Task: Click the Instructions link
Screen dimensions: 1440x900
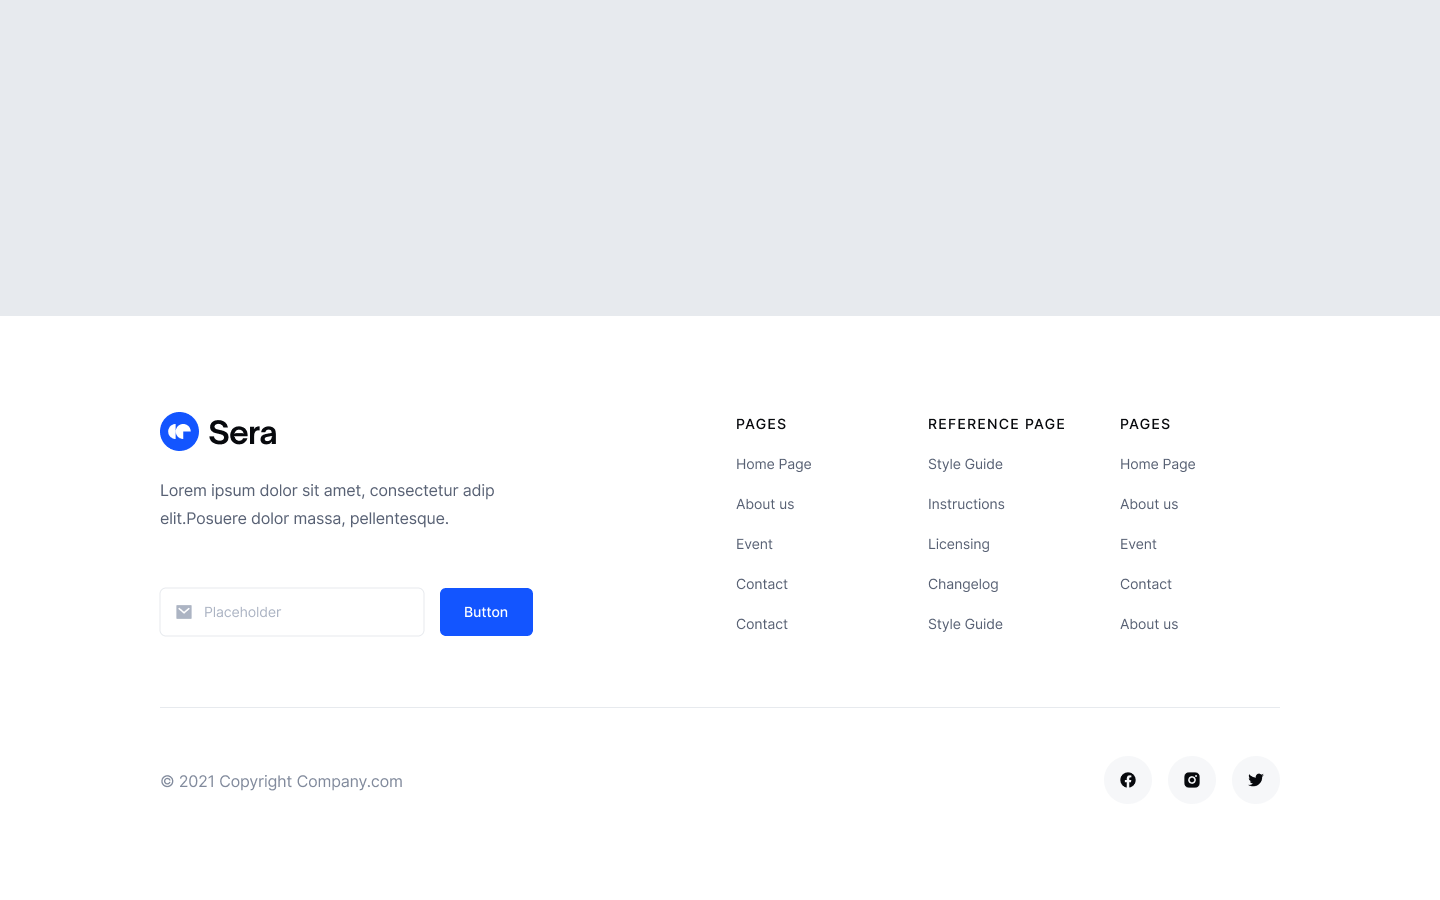Action: tap(966, 504)
